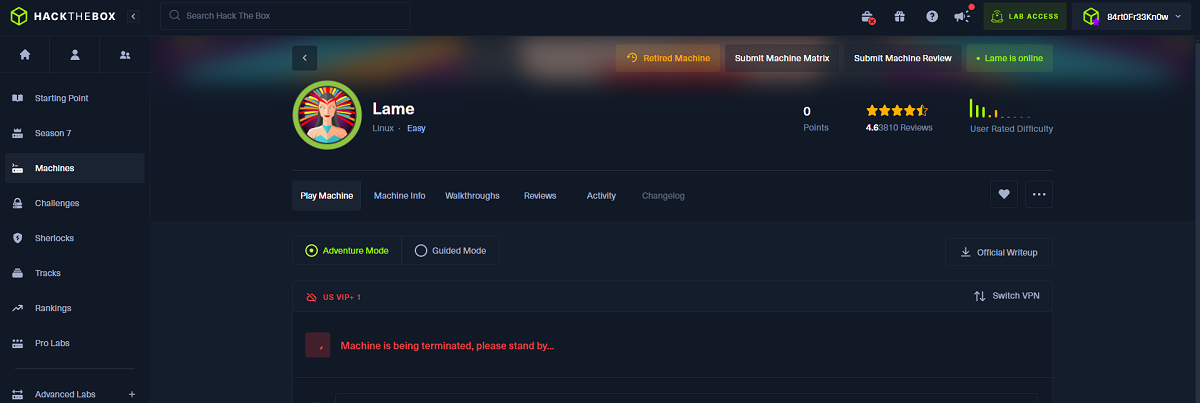1200x403 pixels.
Task: Click the Lame is online status button
Action: (1009, 58)
